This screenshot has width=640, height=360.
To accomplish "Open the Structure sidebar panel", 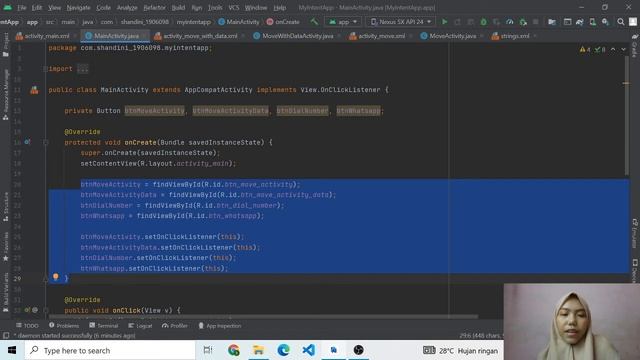I will tap(6, 207).
